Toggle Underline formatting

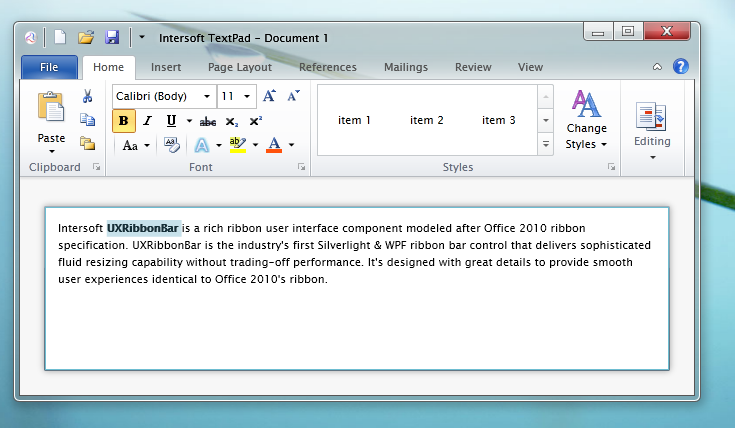(172, 121)
